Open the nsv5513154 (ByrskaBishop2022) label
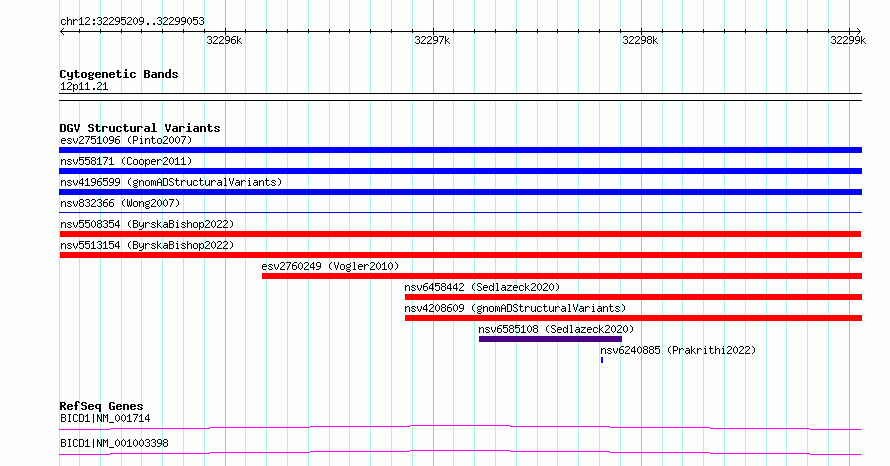 (x=147, y=245)
